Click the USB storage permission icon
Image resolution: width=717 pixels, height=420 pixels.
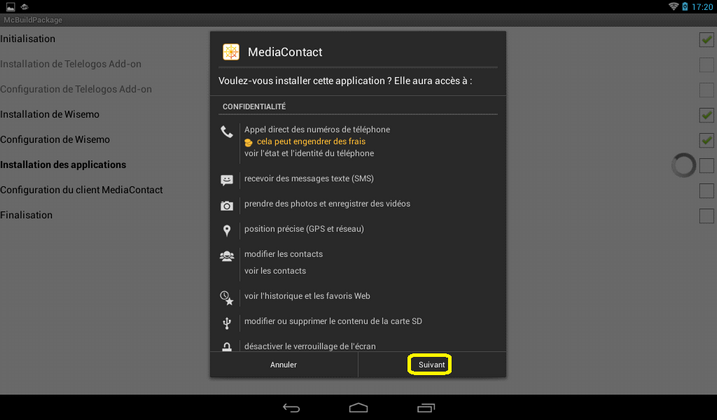227,323
